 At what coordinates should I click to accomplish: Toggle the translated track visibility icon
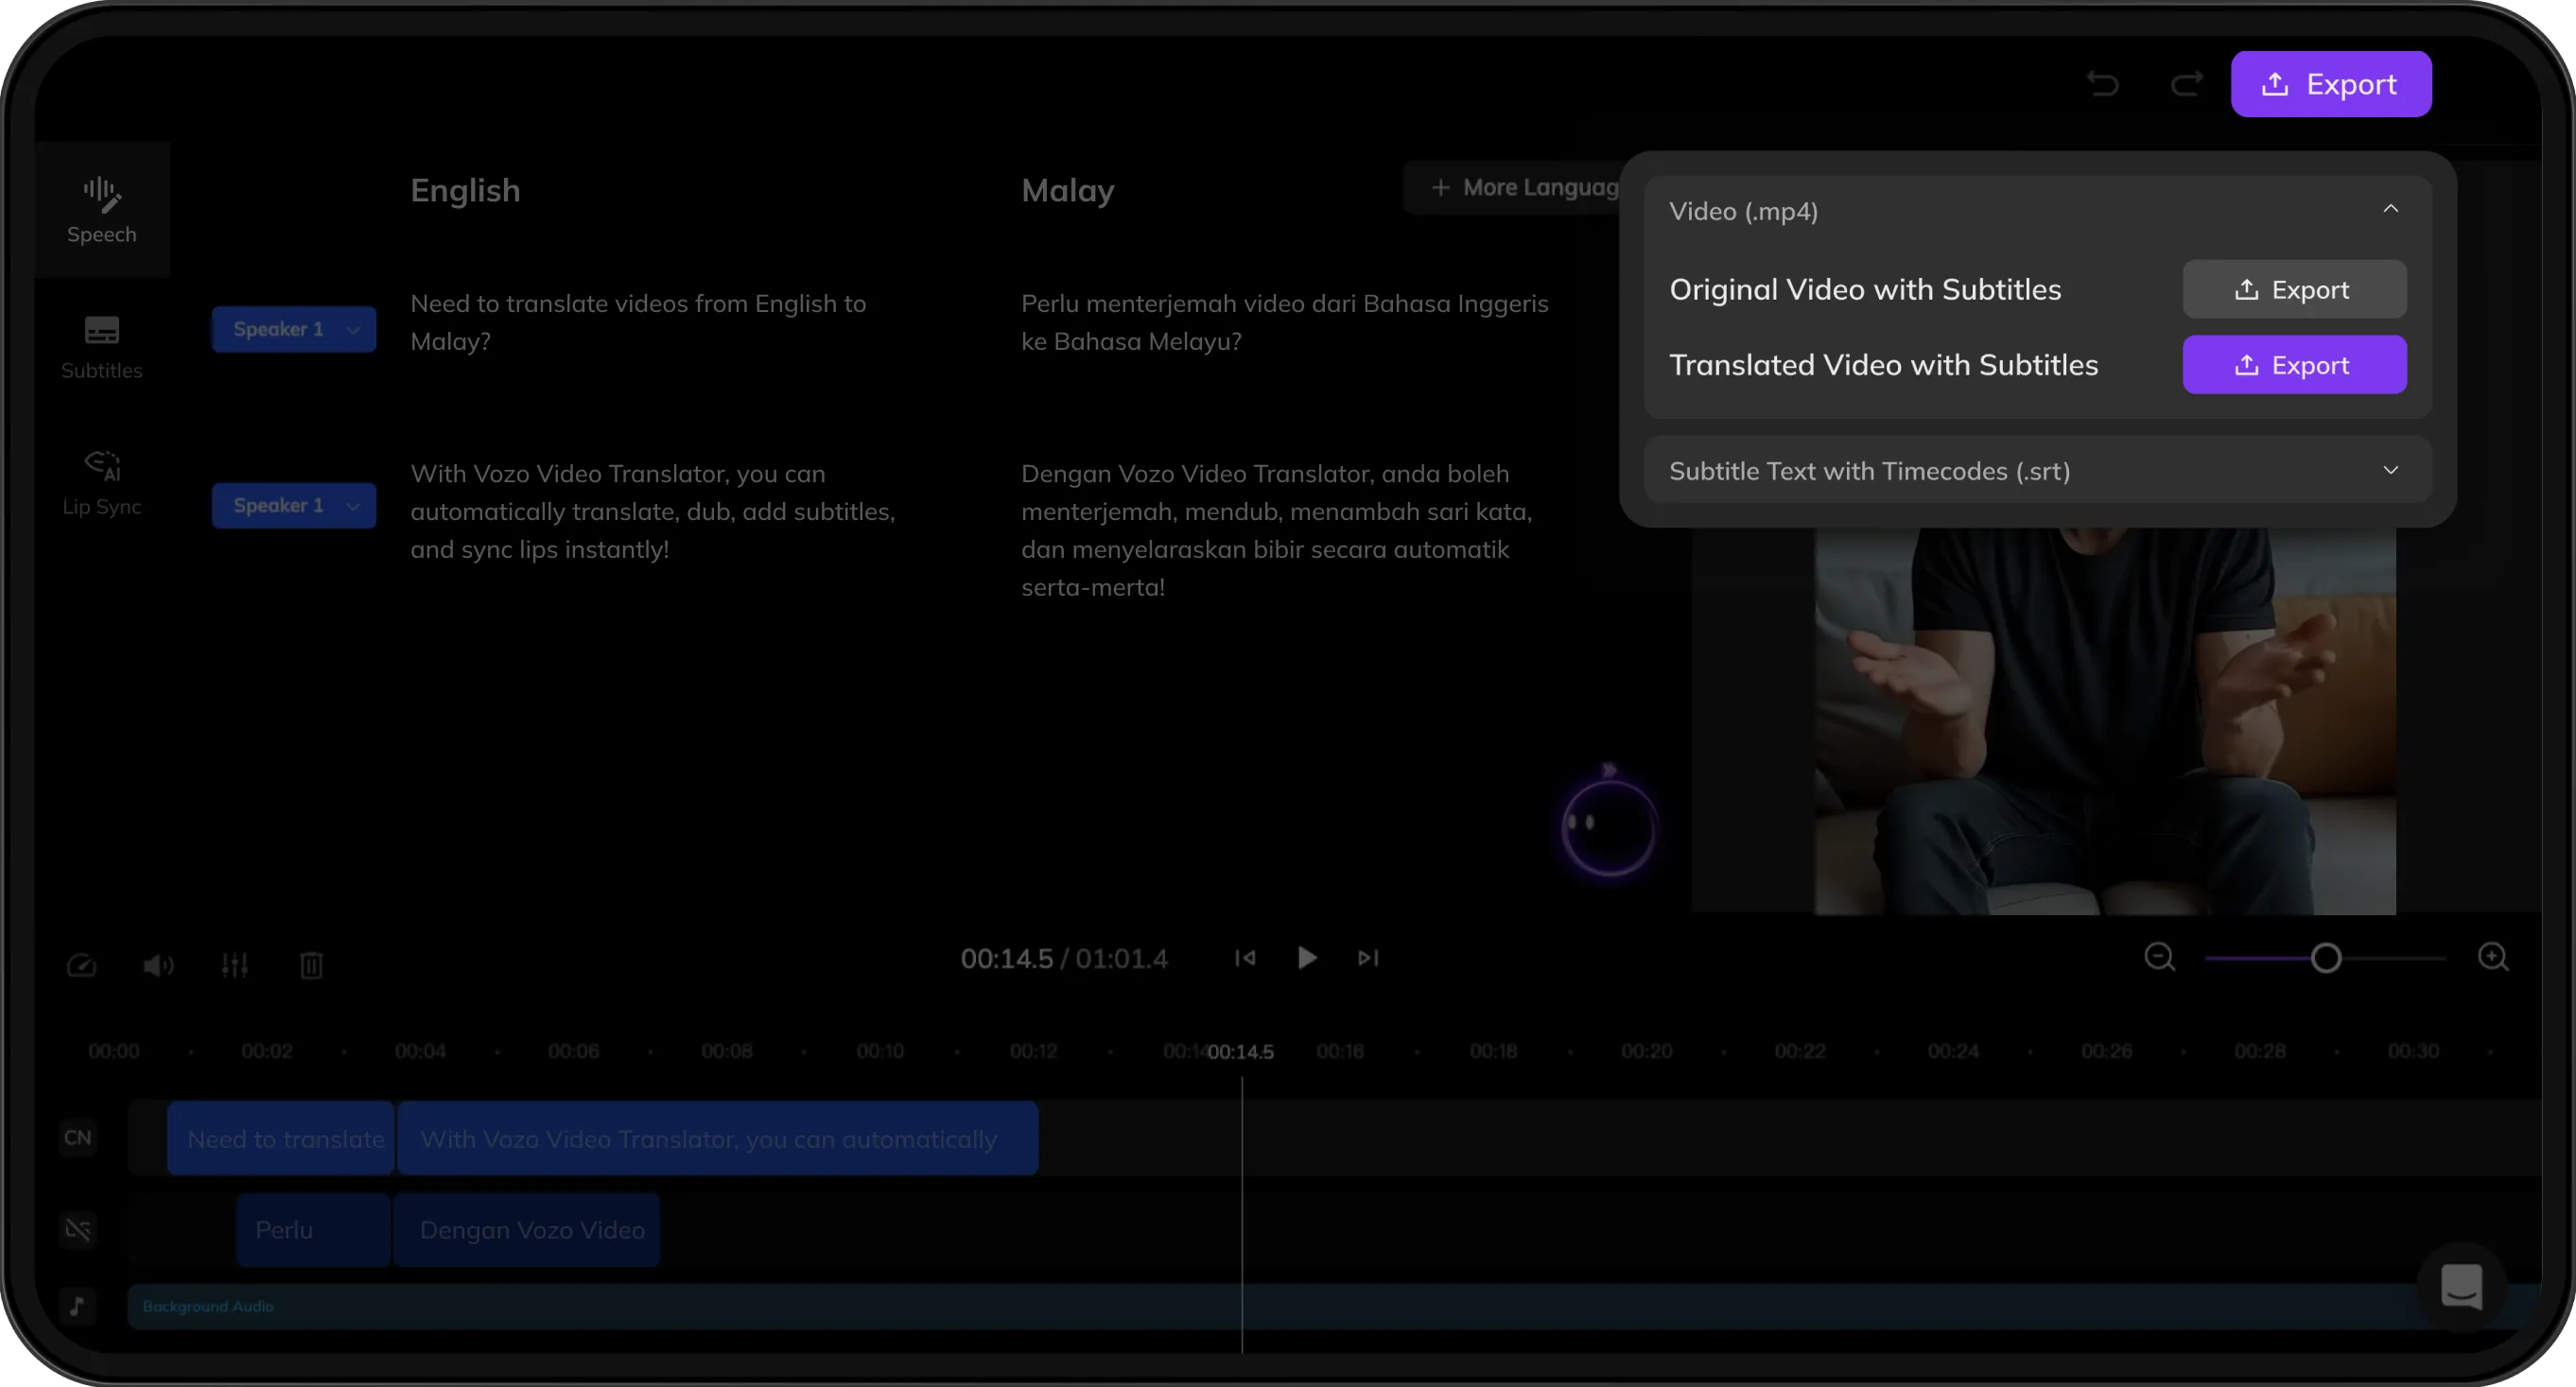pos(78,1229)
